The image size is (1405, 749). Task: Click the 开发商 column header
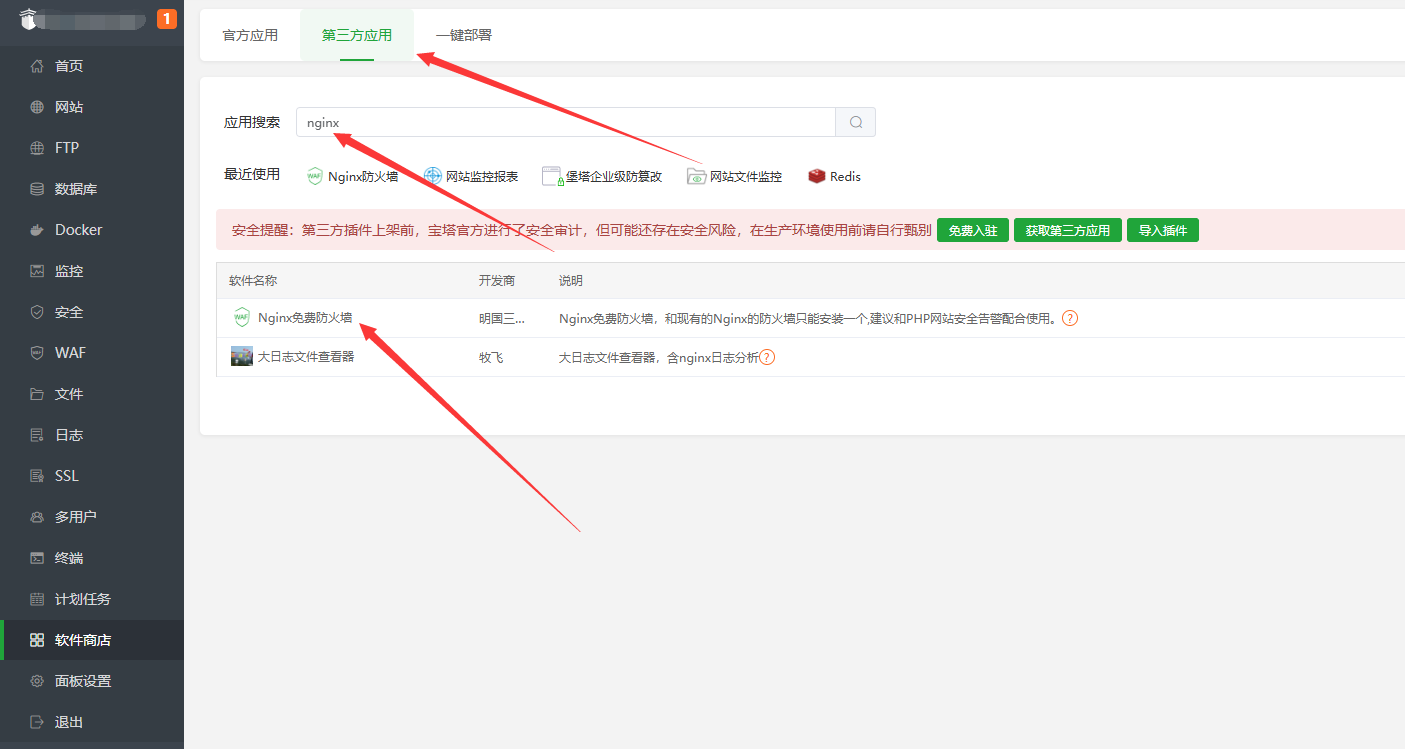click(497, 281)
